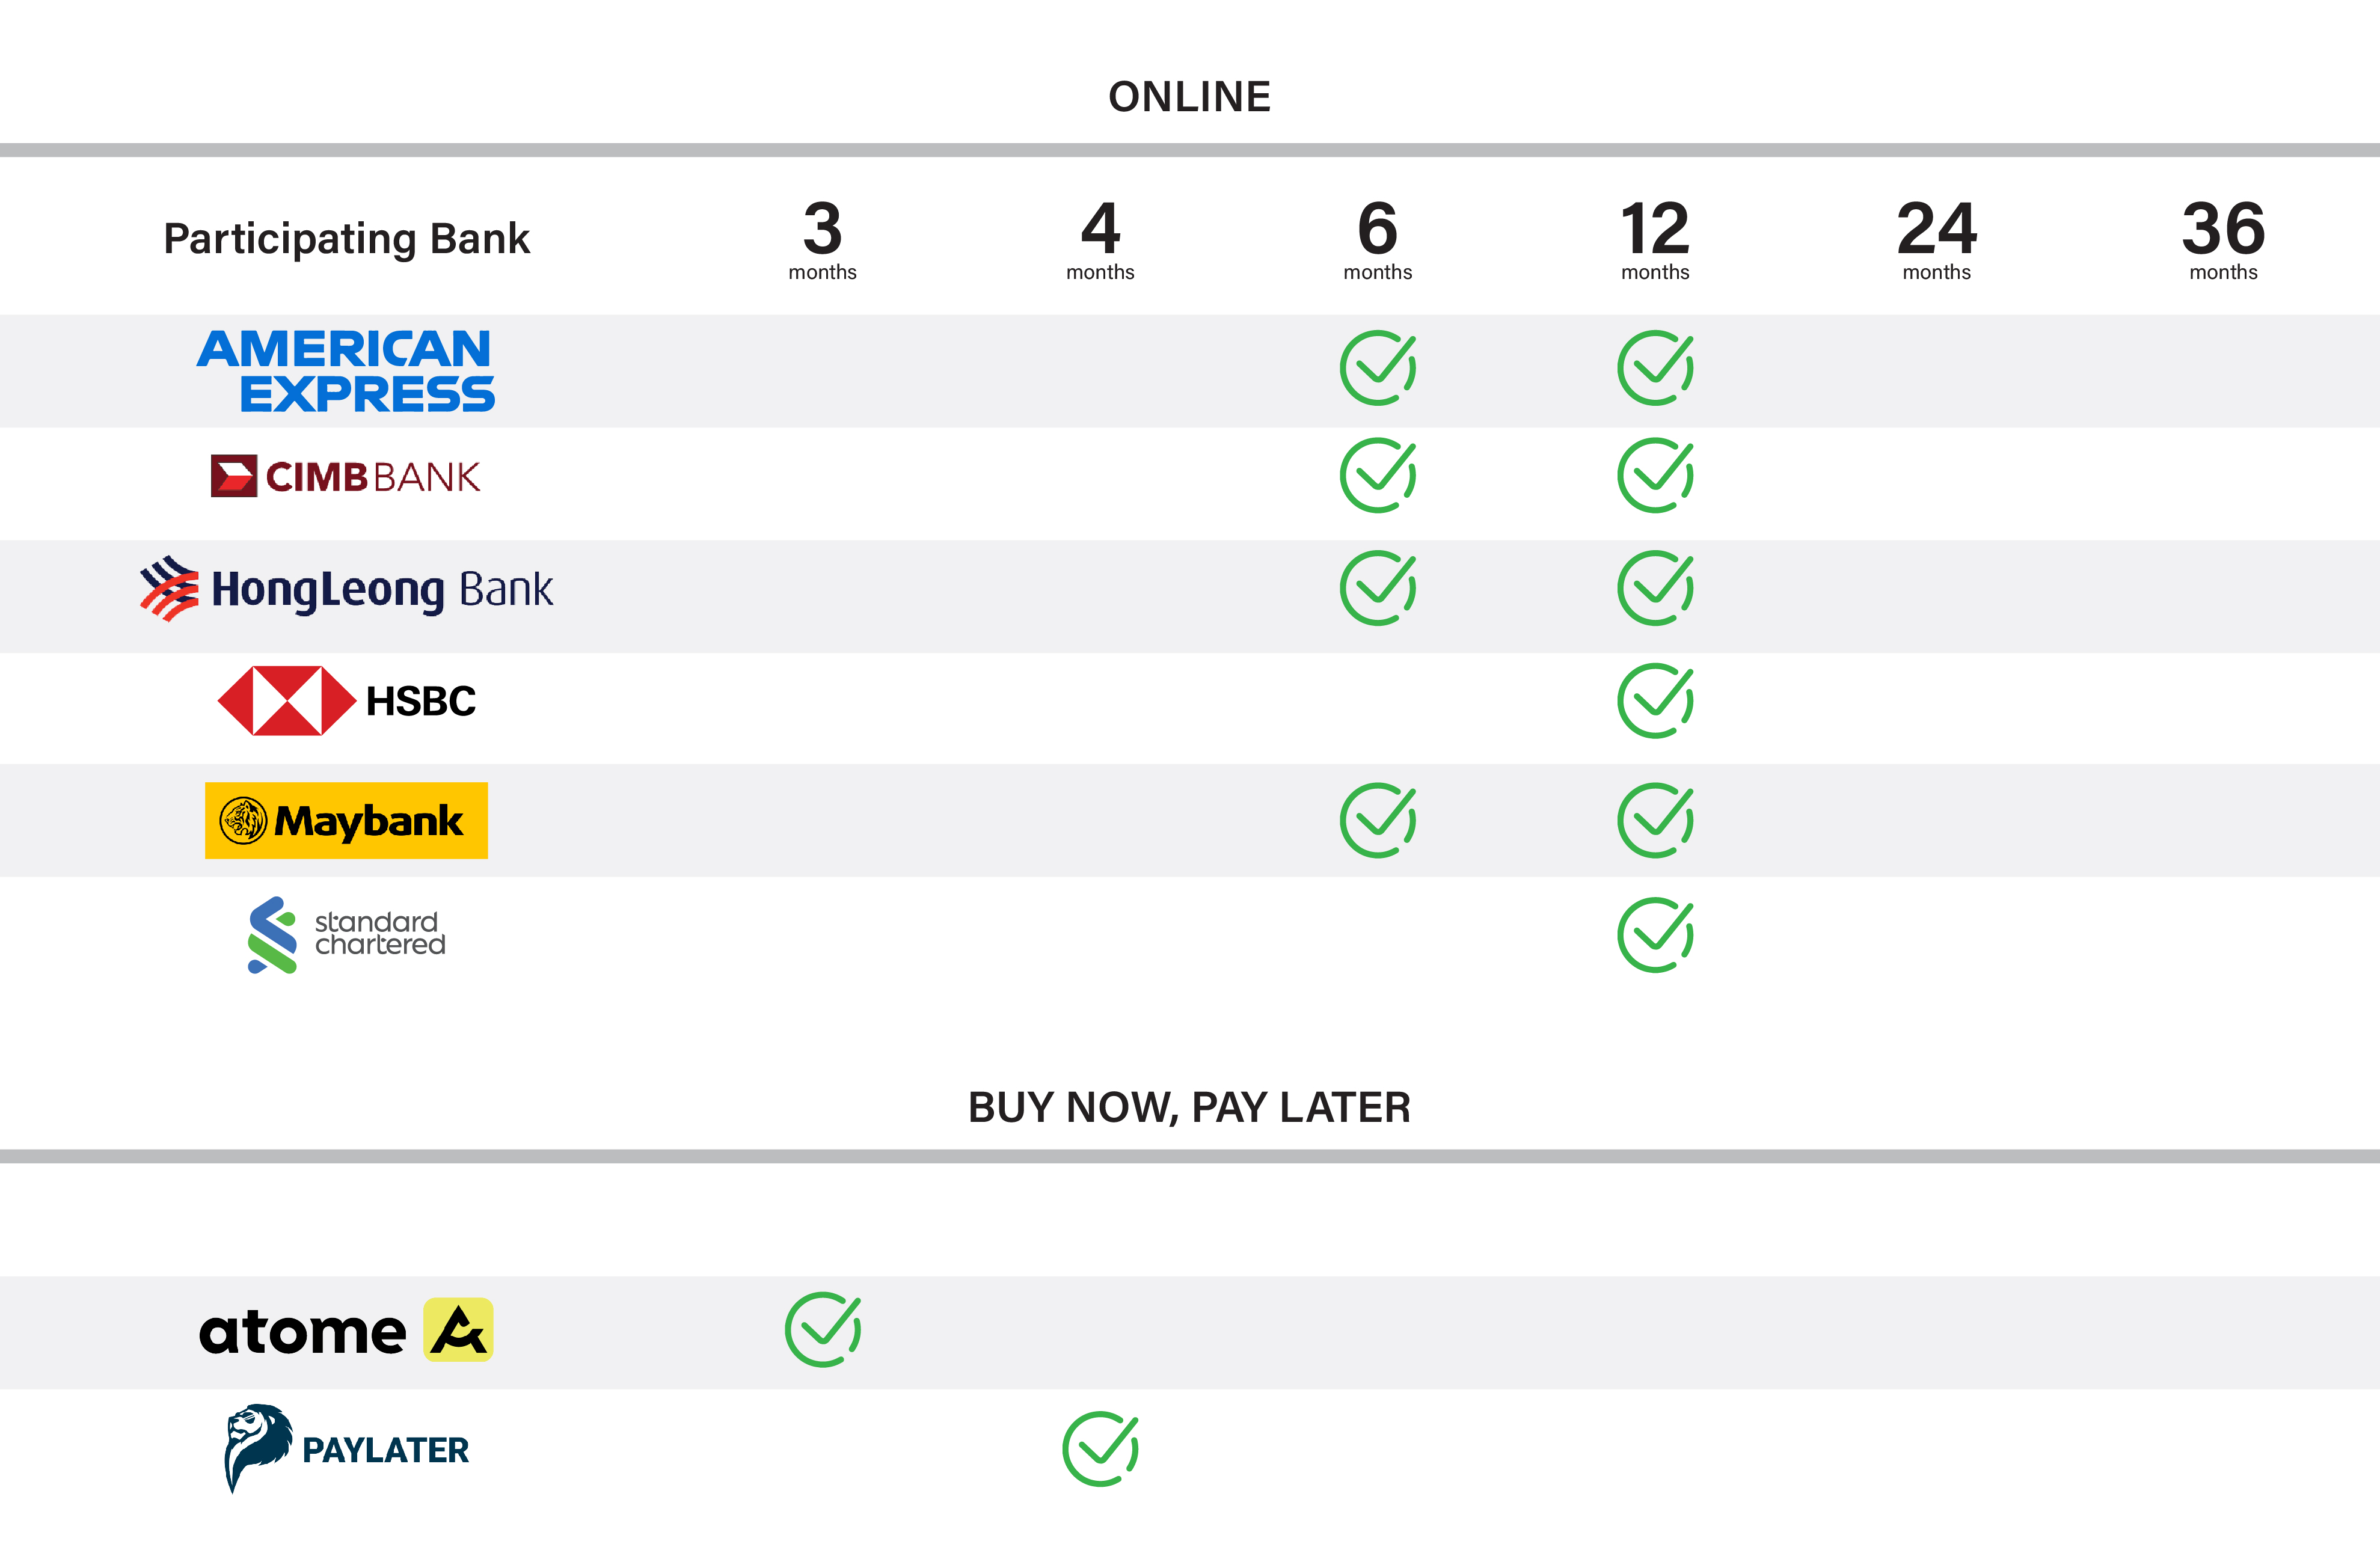2380x1565 pixels.
Task: Click Atome 3 months checkmark
Action: point(822,1330)
